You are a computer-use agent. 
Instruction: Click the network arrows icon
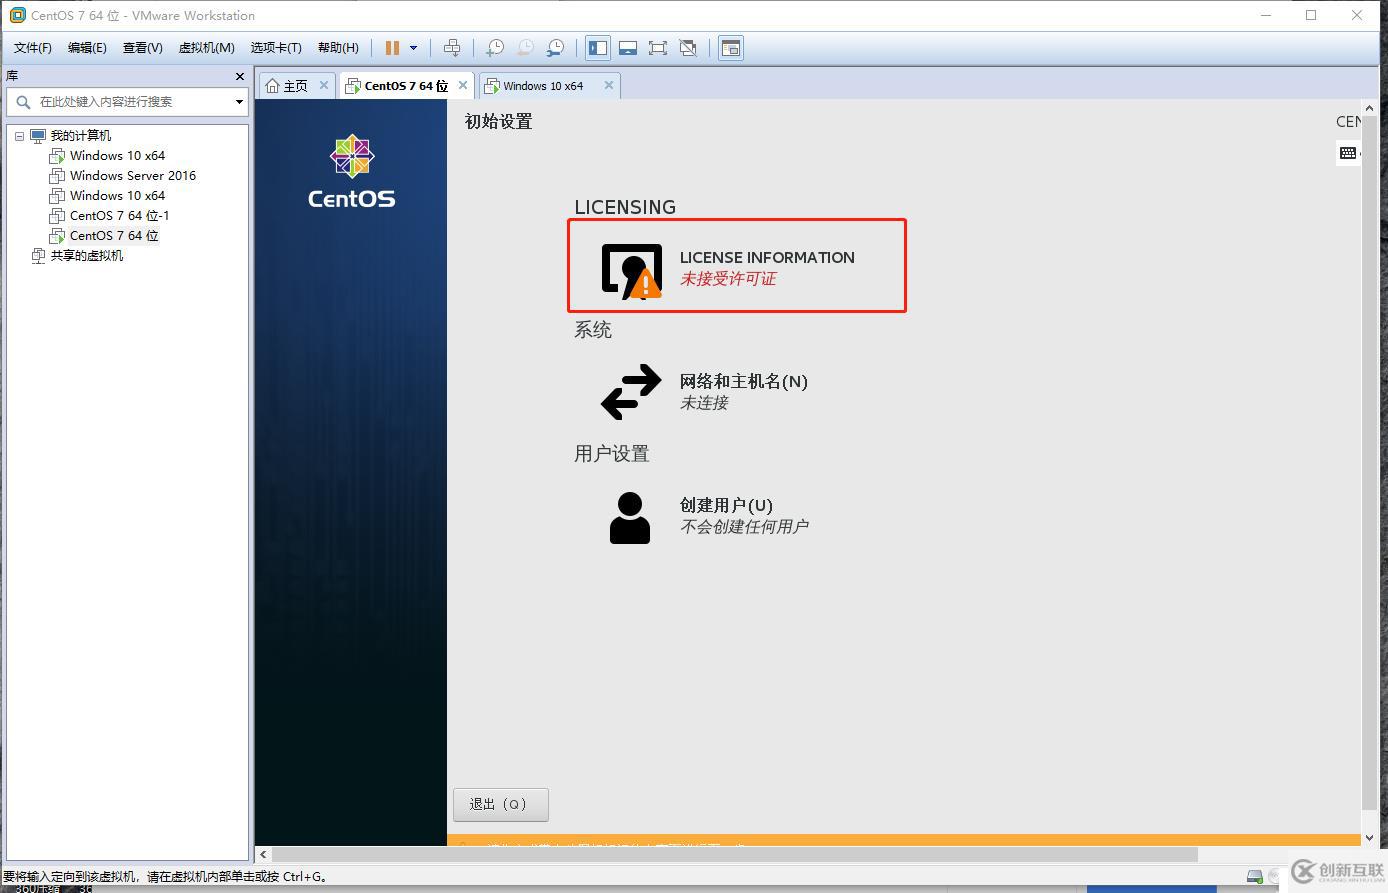(x=631, y=391)
